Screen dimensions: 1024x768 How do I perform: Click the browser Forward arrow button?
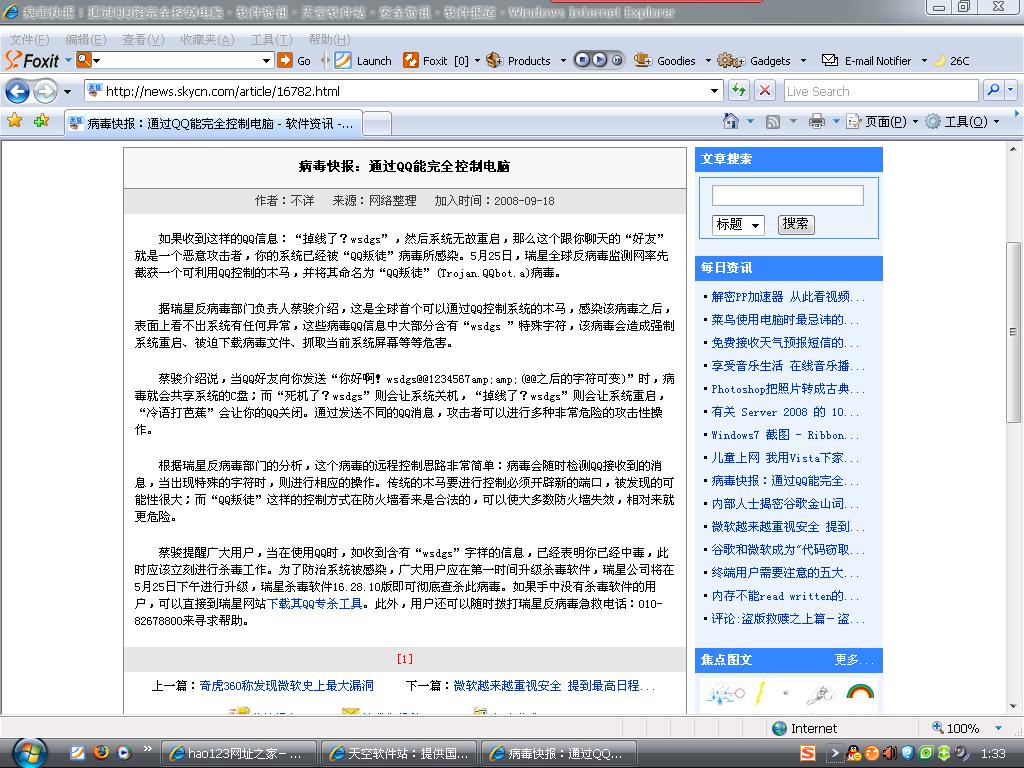tap(44, 91)
